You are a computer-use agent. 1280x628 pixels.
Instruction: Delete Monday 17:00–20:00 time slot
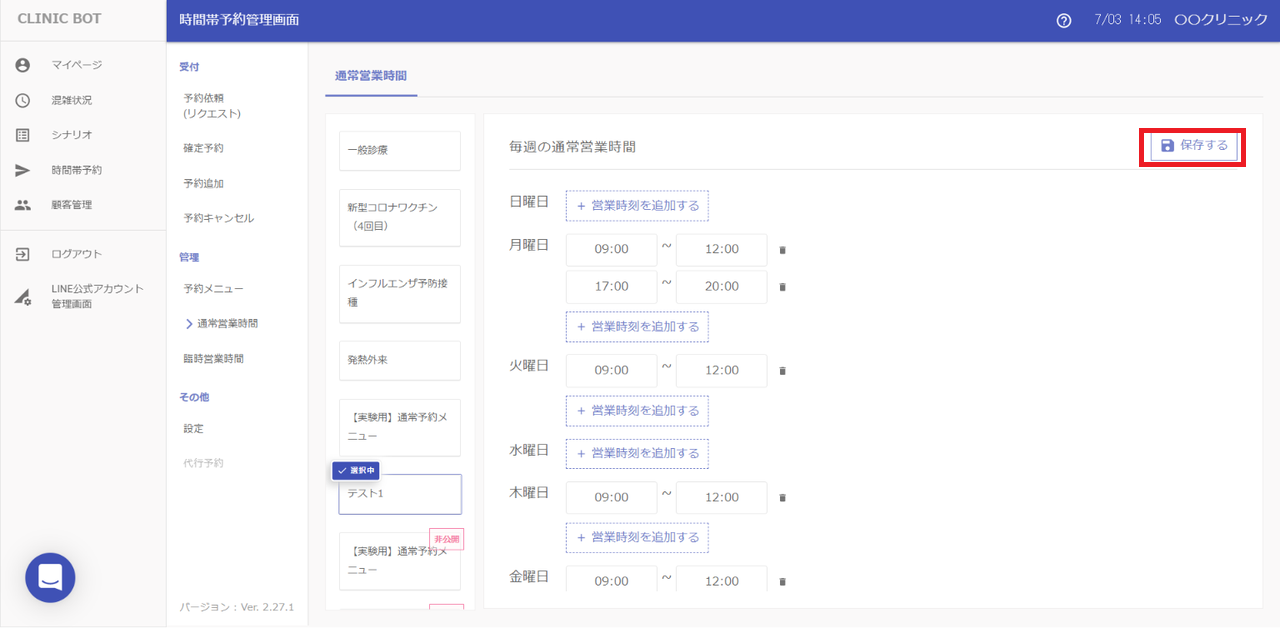click(782, 287)
